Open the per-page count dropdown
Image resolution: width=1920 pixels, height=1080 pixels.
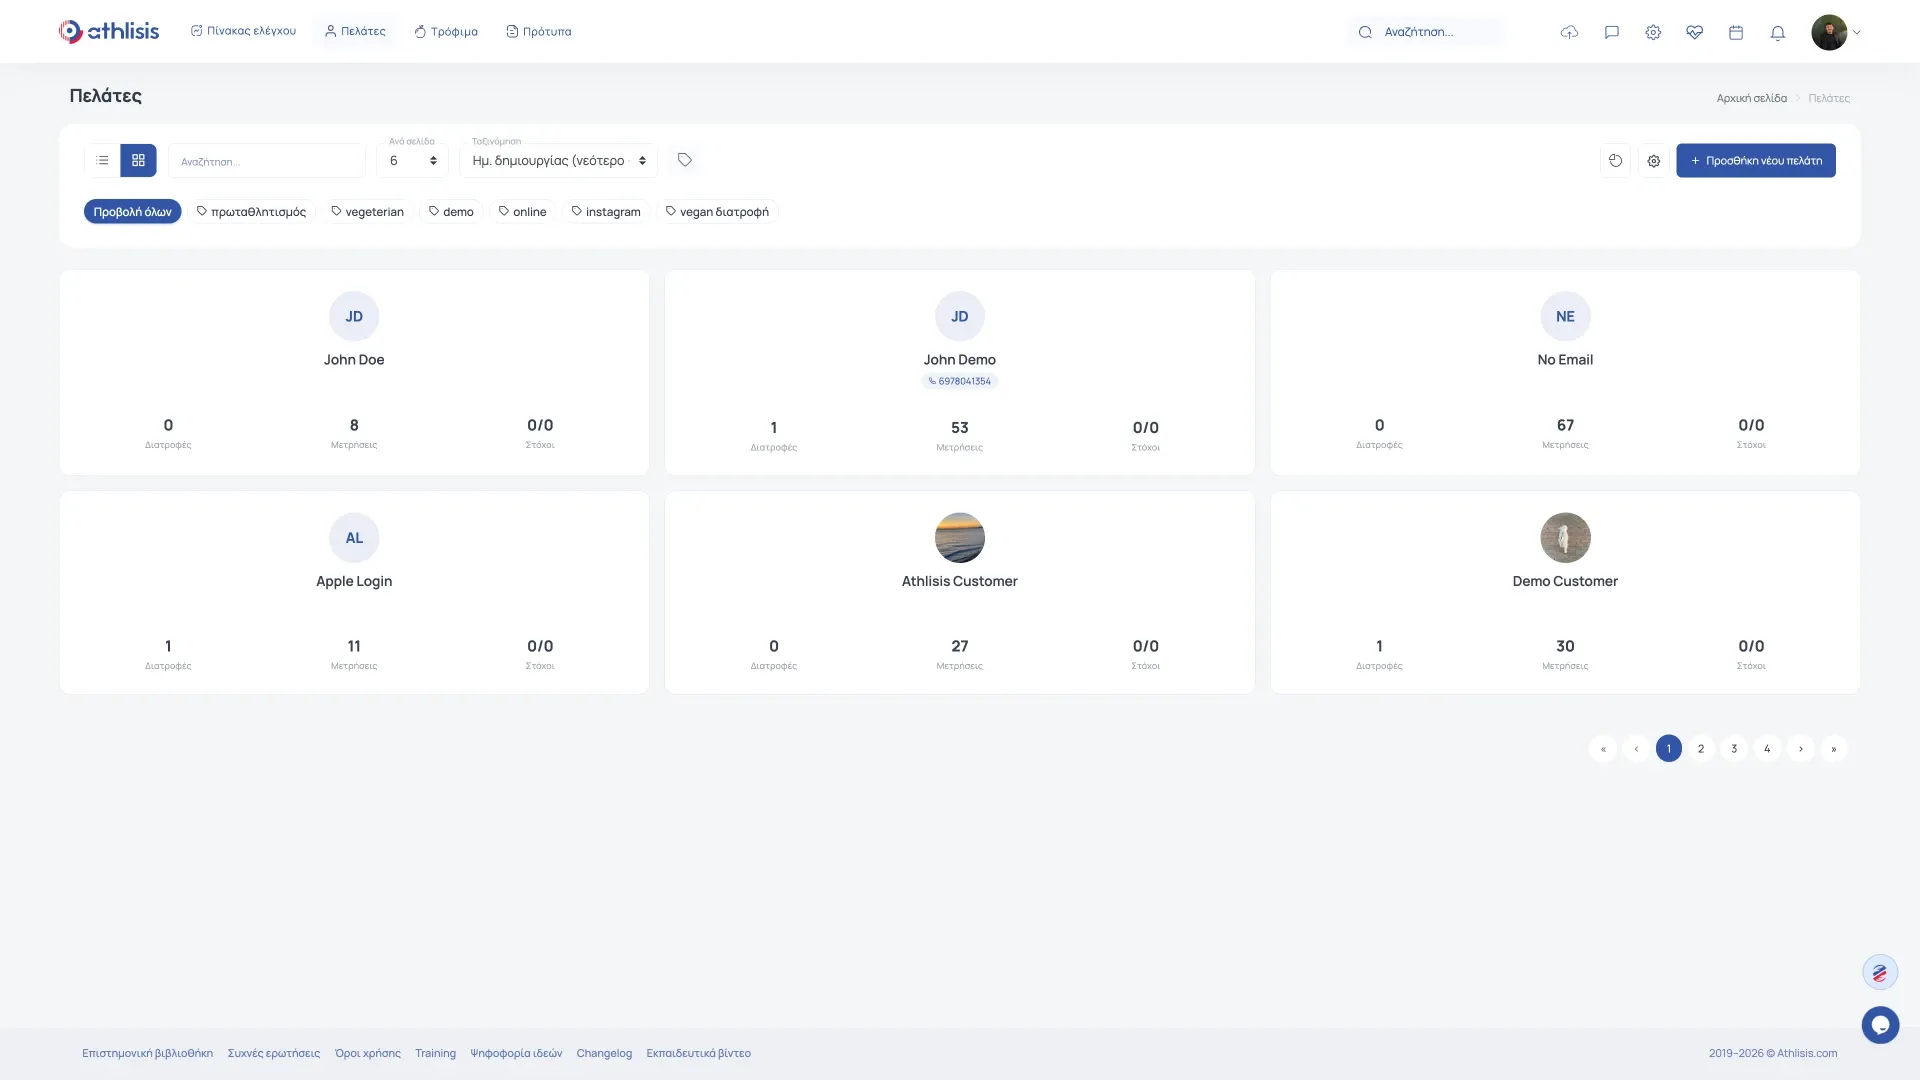[x=412, y=161]
